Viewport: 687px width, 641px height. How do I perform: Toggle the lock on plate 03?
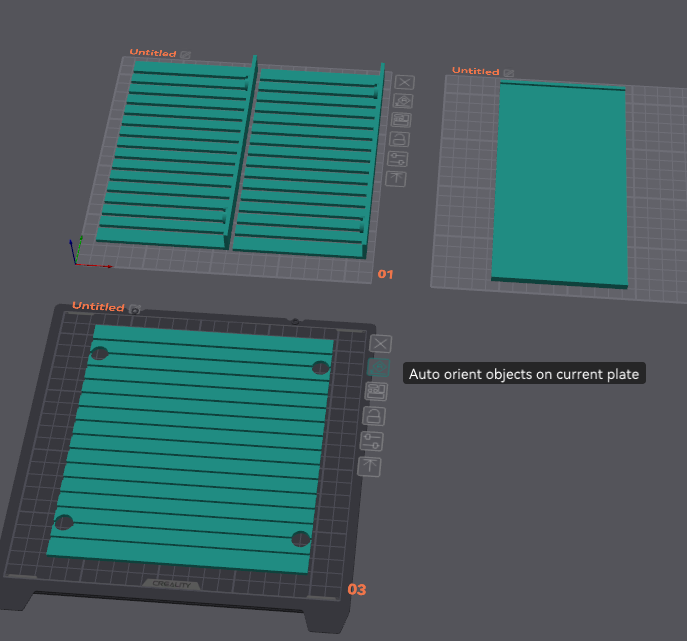coord(374,417)
